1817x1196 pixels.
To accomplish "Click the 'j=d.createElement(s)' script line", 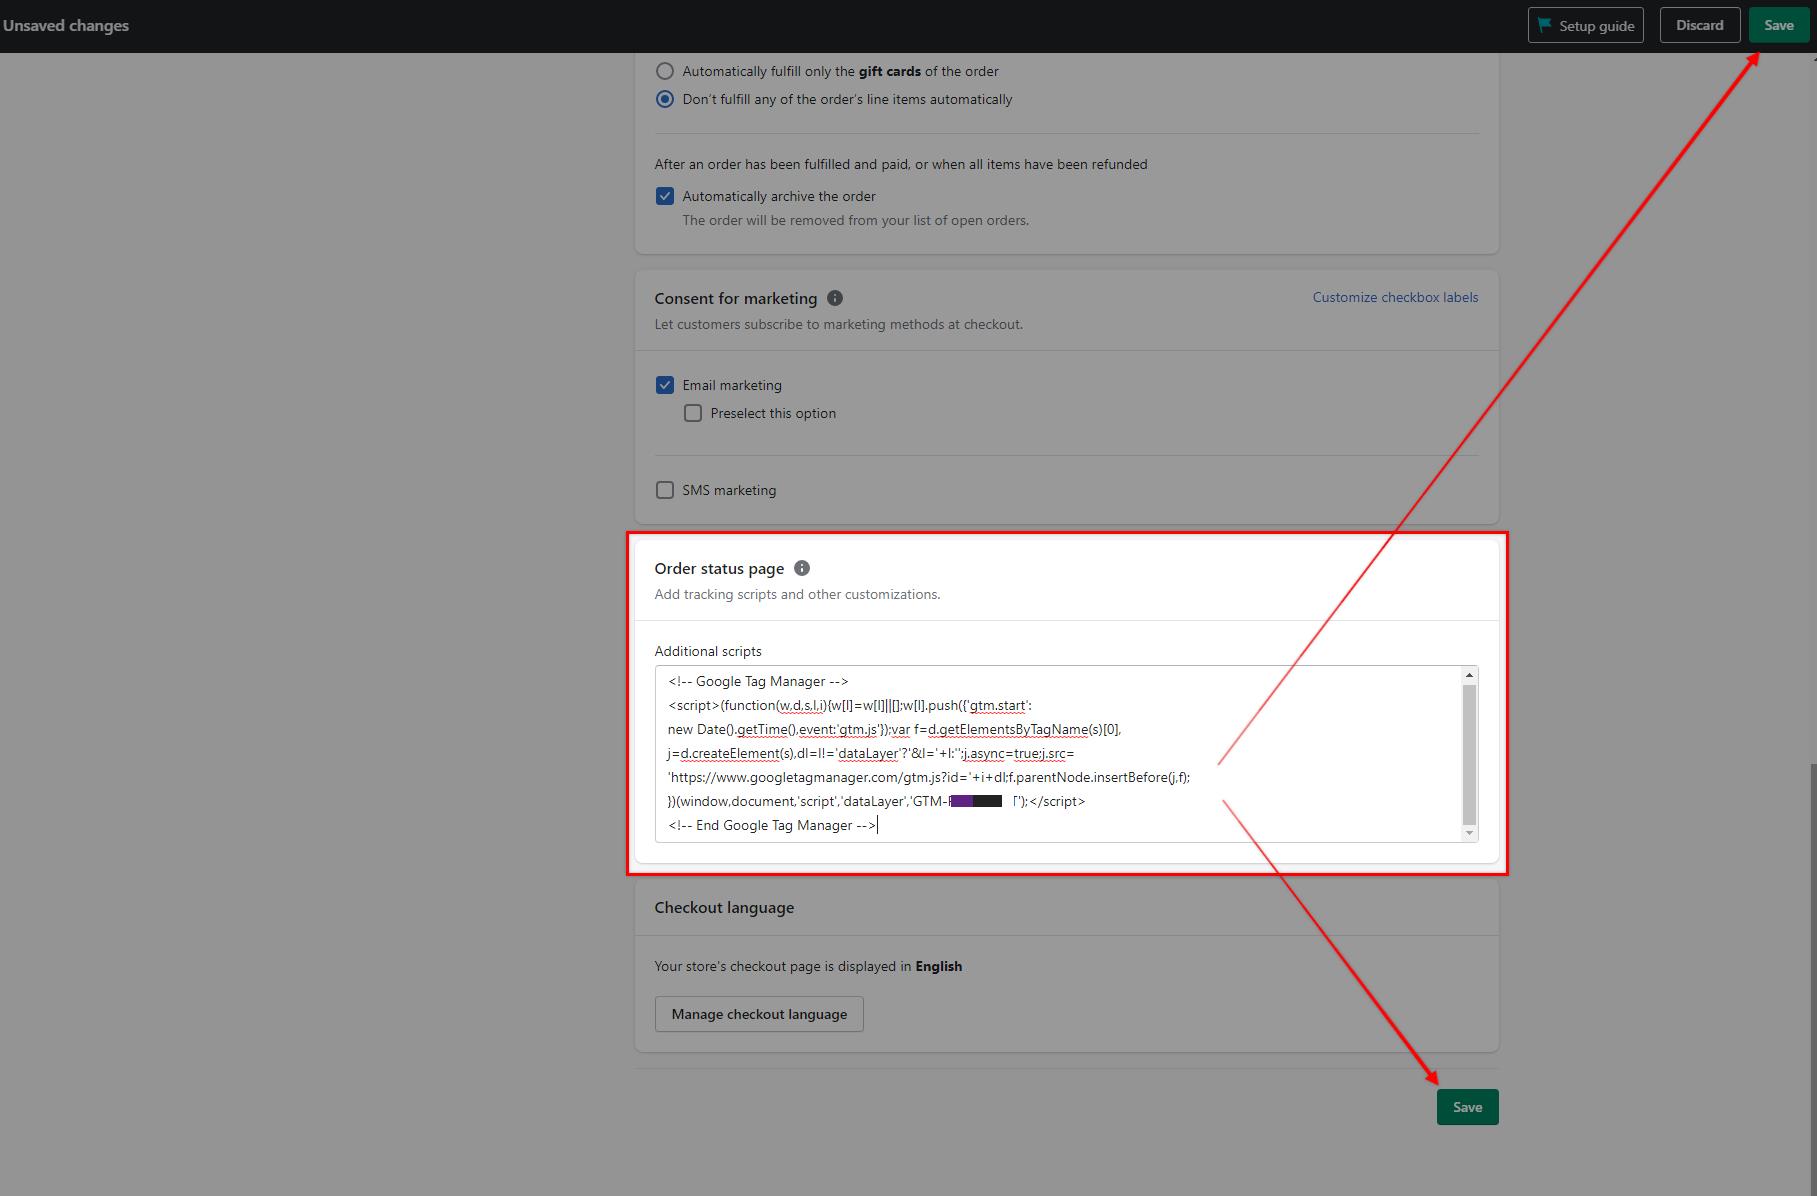I will click(871, 753).
